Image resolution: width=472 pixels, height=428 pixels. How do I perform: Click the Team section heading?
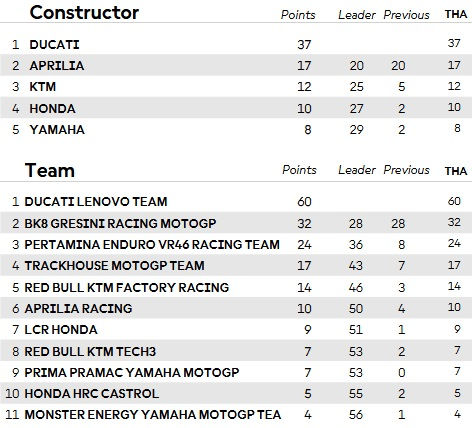(x=50, y=170)
